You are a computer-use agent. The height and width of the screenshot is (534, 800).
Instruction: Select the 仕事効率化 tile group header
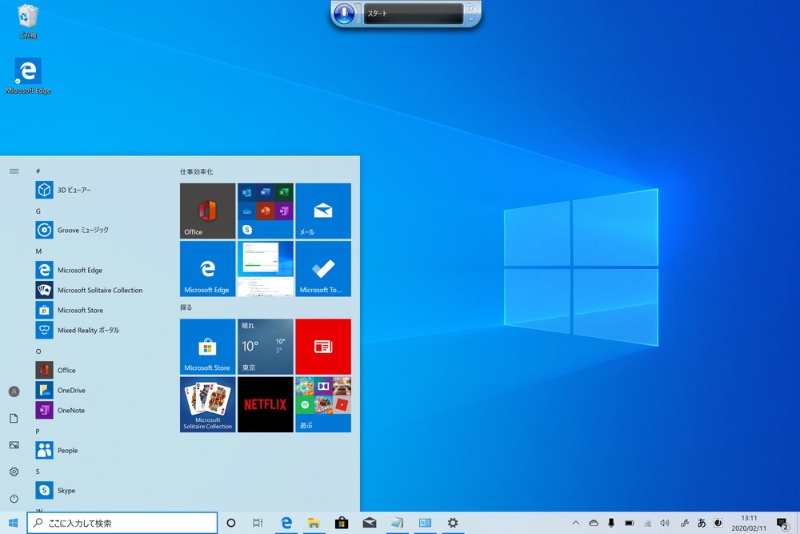[196, 172]
